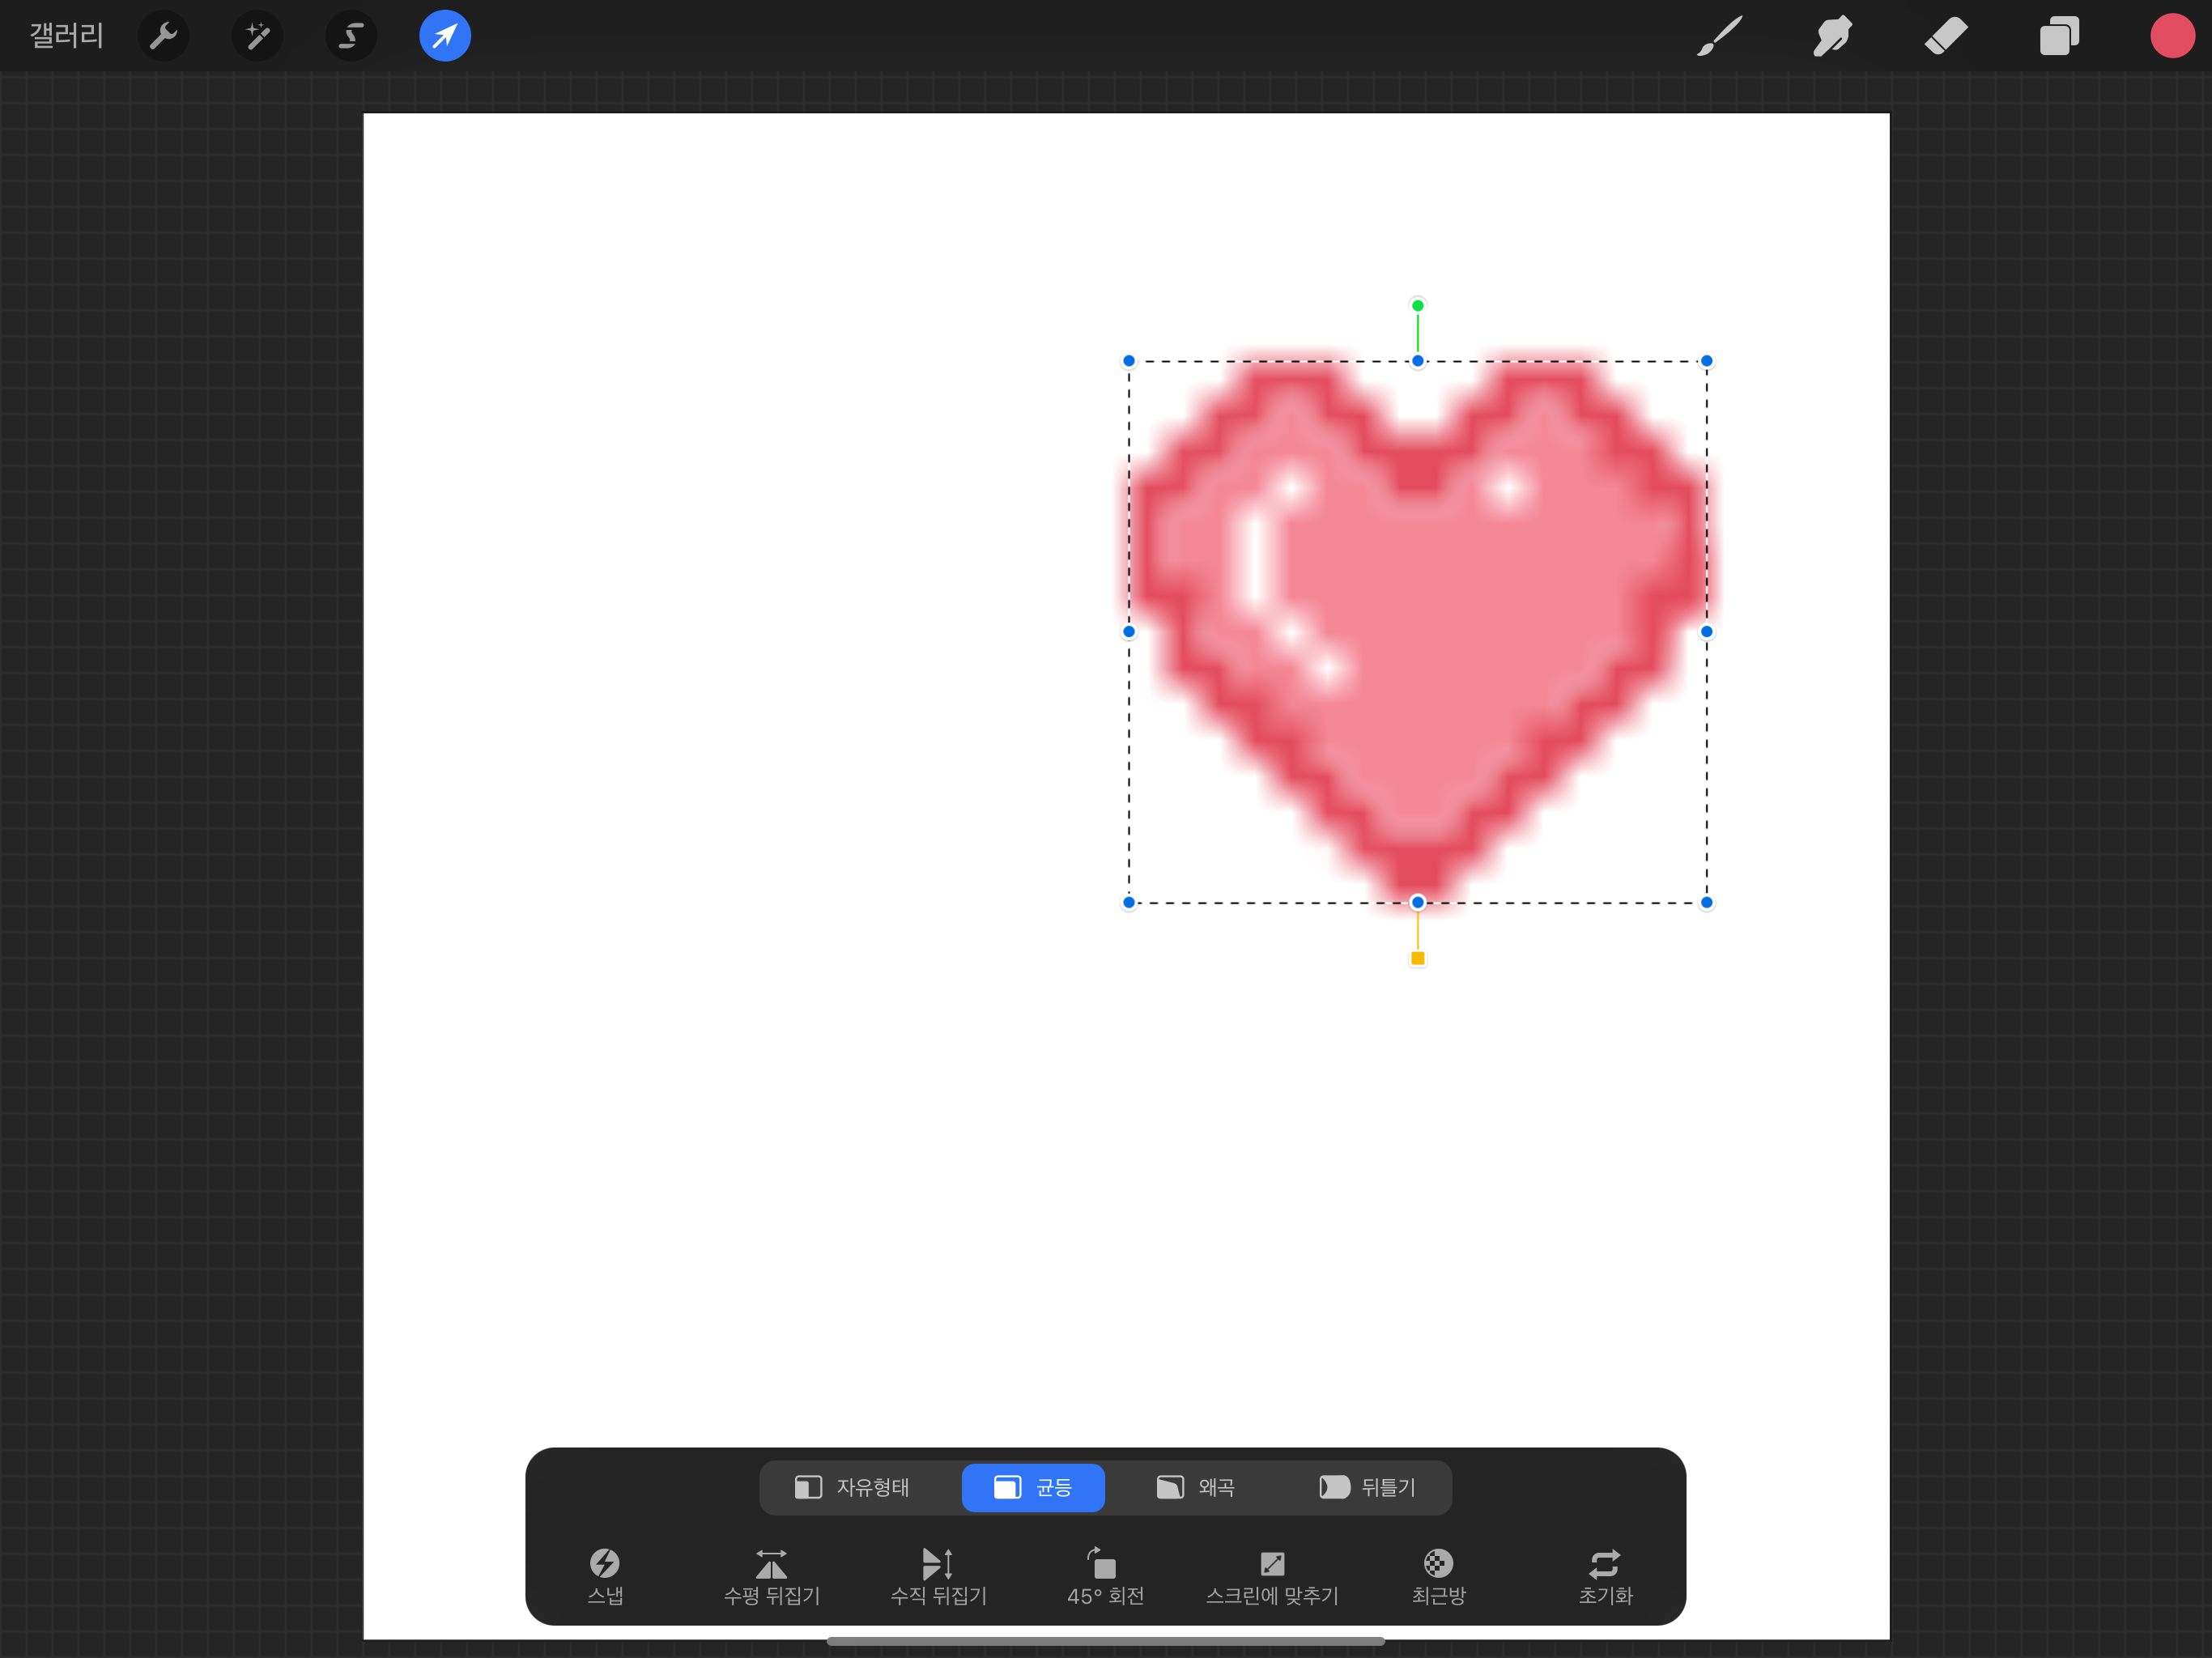Switch to 뒤틀기 warp mode
The width and height of the screenshot is (2212, 1658).
click(1367, 1487)
